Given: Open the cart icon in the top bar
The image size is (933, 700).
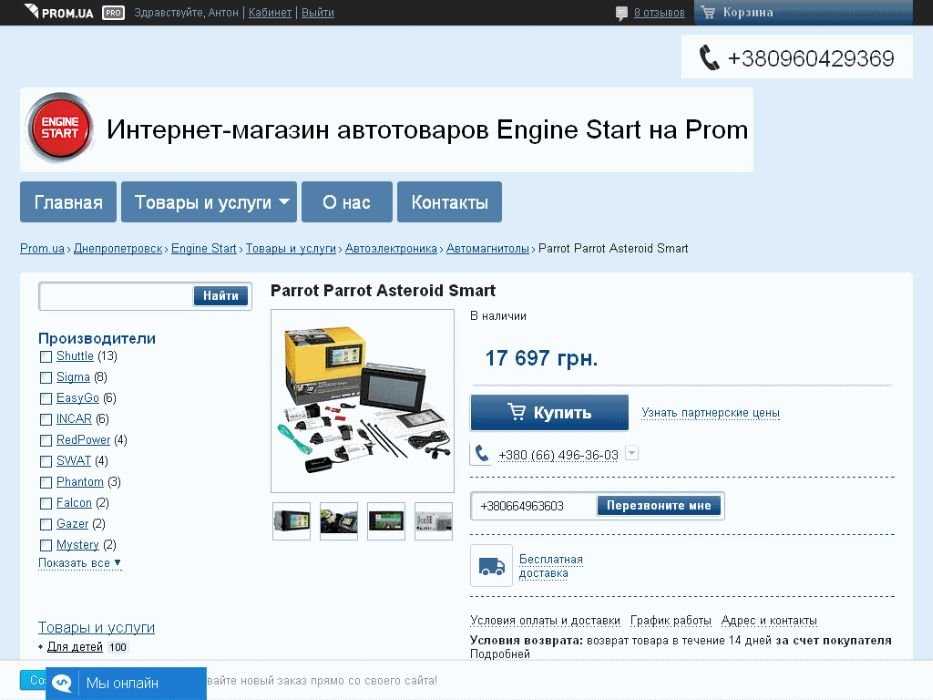Looking at the screenshot, I should (708, 12).
